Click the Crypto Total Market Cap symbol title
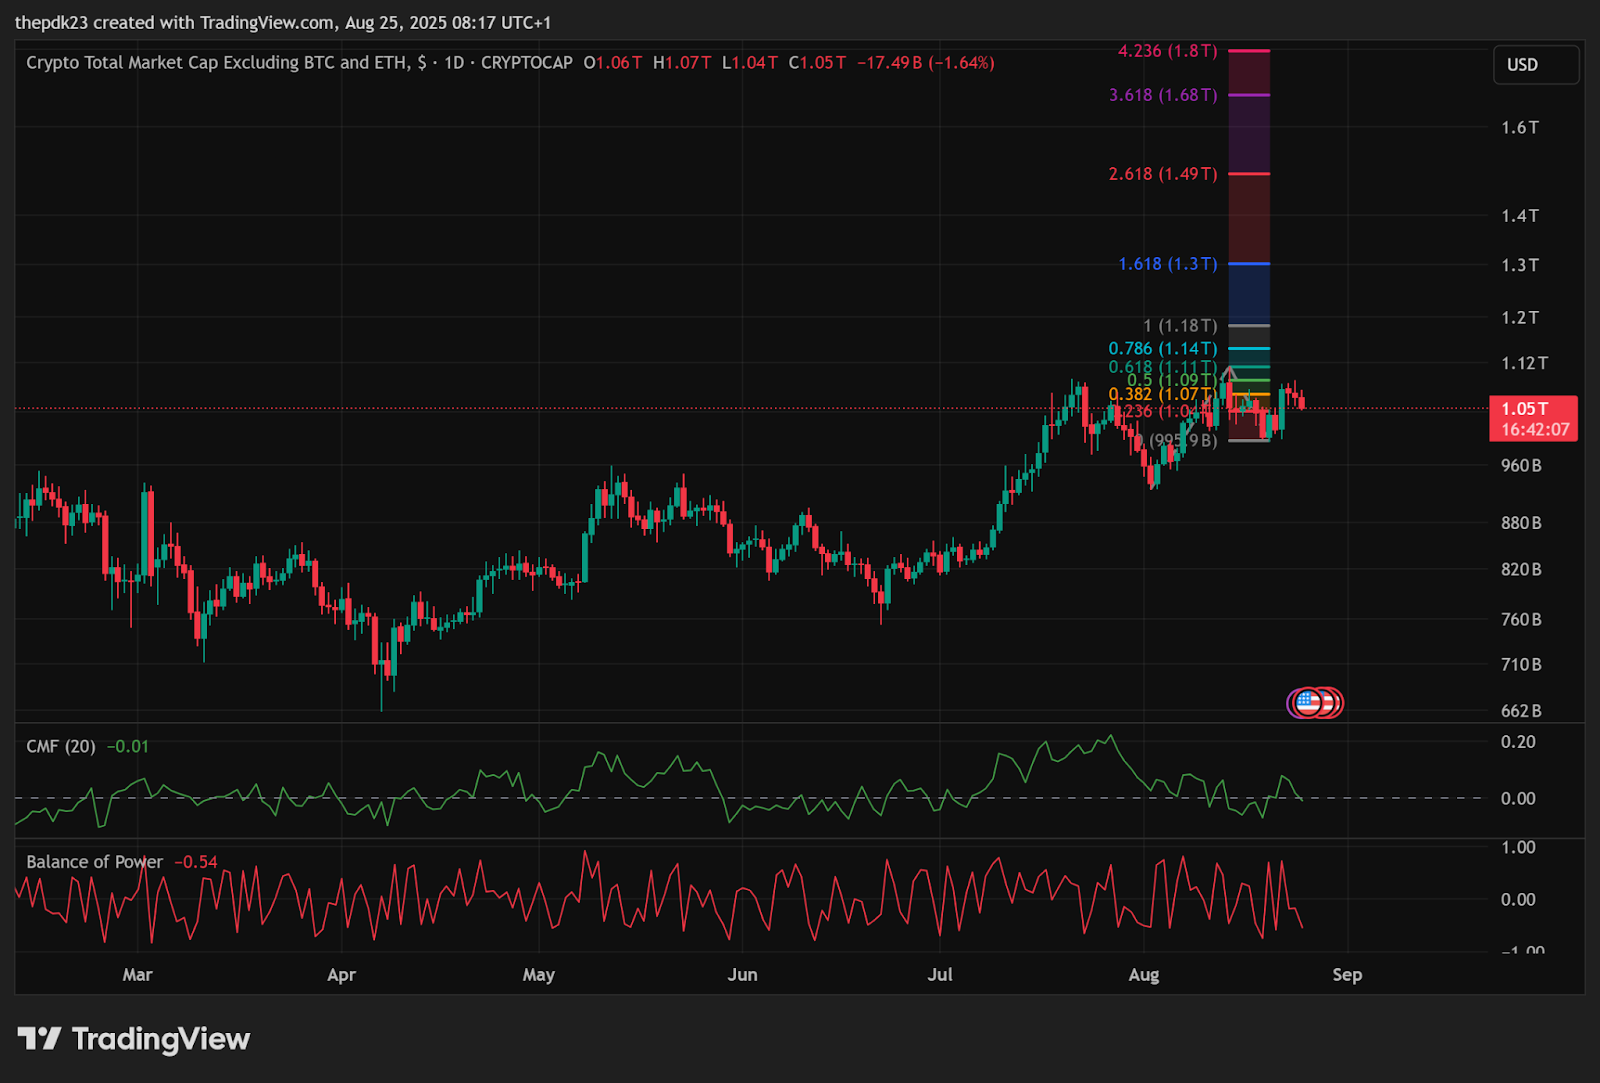This screenshot has height=1083, width=1600. (x=217, y=63)
